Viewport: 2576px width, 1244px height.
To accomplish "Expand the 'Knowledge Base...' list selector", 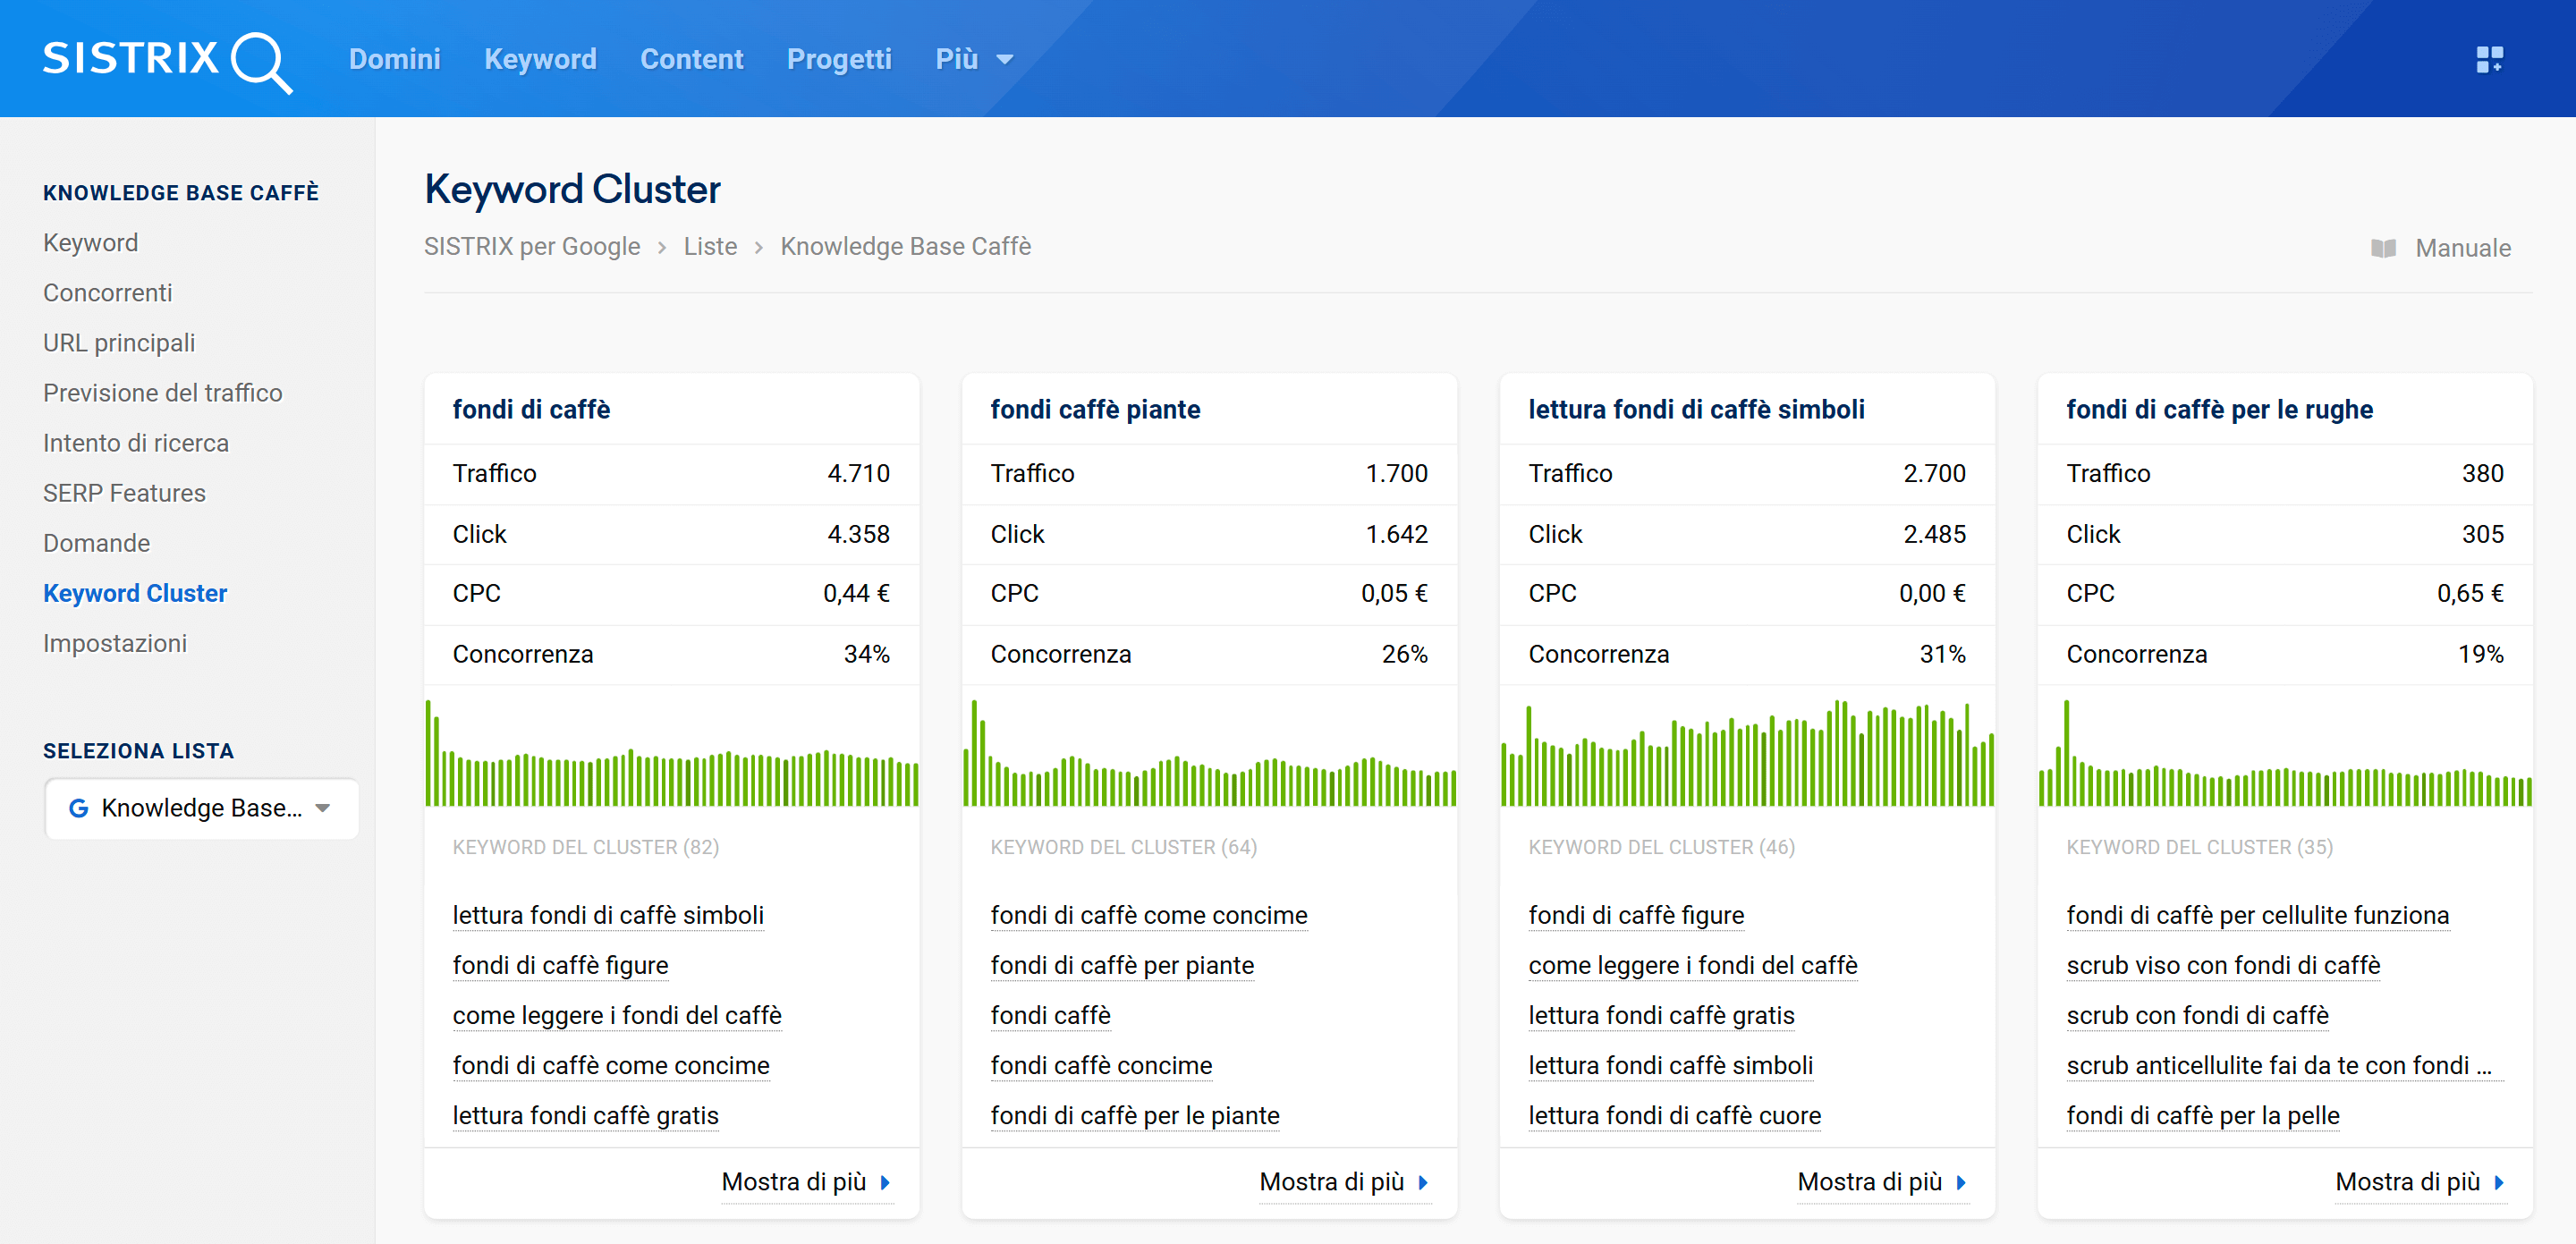I will 200,808.
